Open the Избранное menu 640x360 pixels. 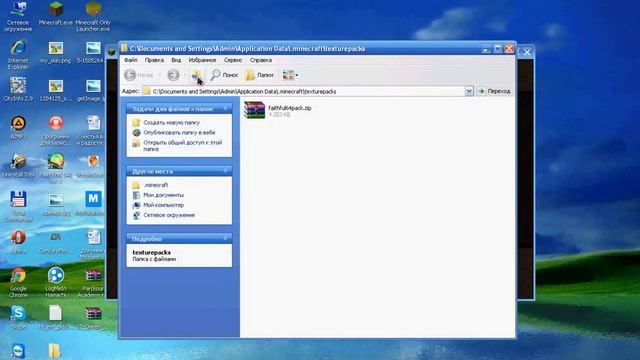(x=202, y=60)
